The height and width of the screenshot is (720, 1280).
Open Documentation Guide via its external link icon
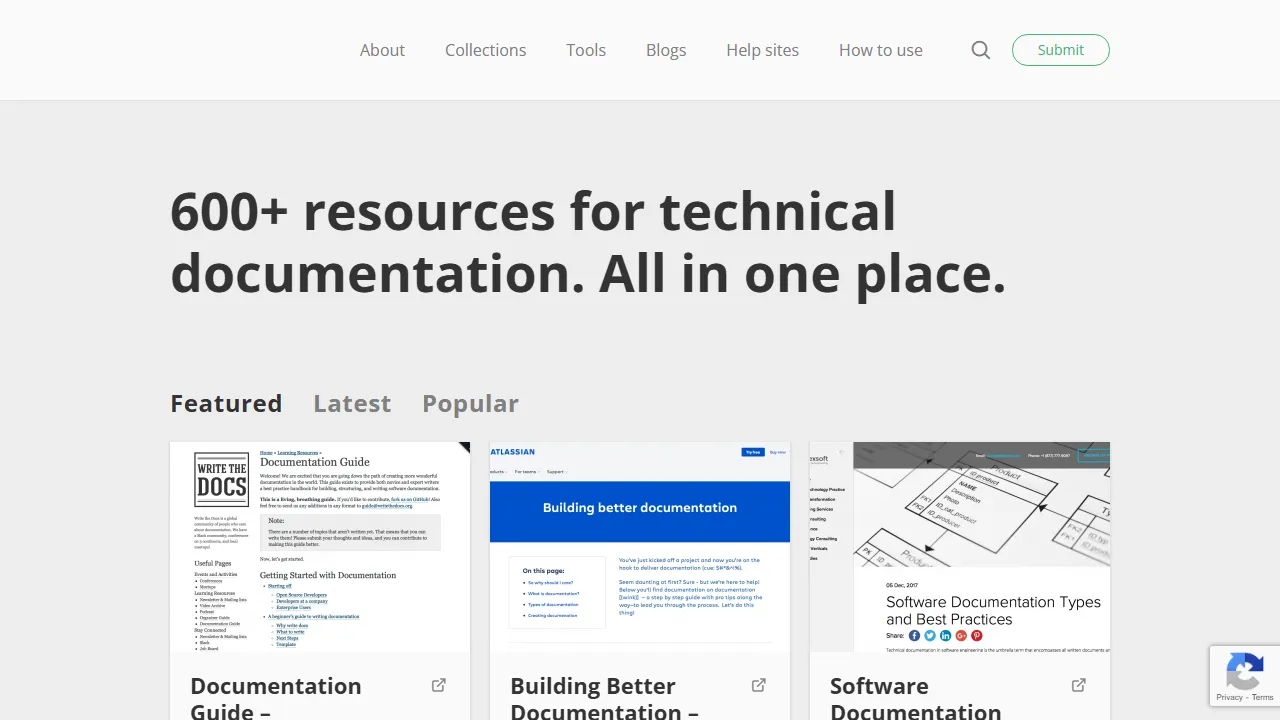[x=438, y=685]
